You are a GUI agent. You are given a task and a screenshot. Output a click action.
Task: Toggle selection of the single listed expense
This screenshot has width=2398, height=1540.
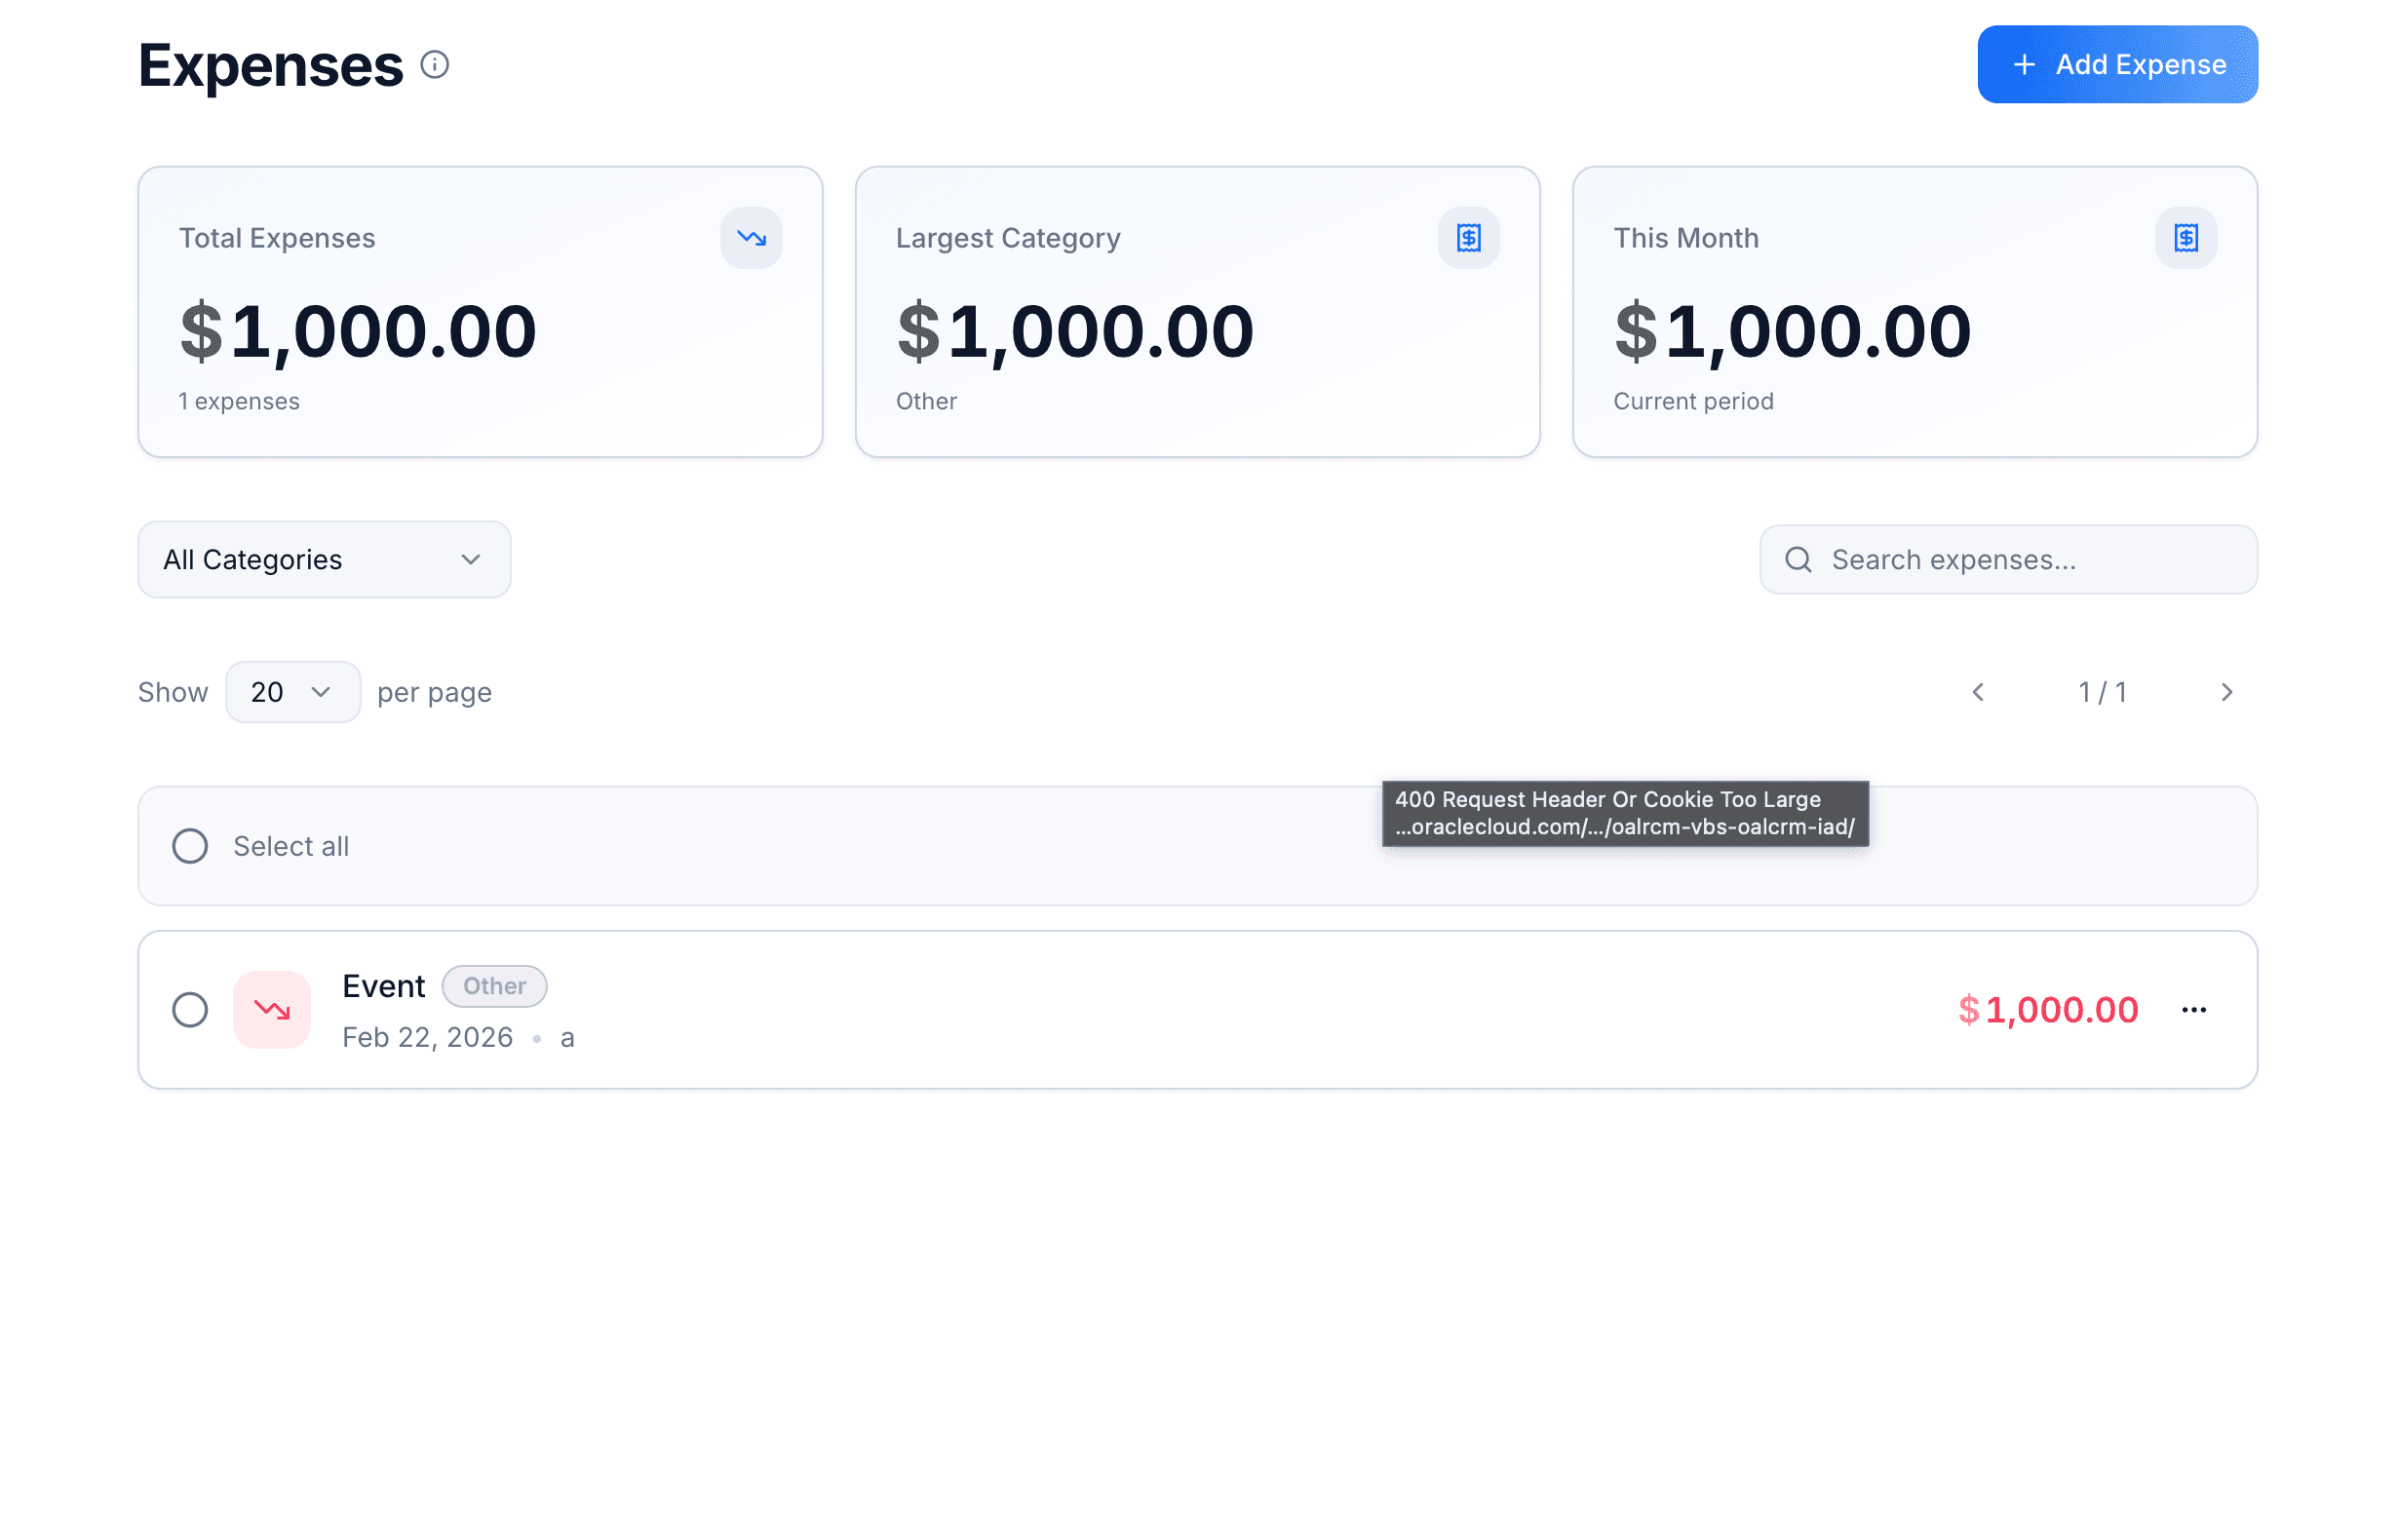[190, 1010]
